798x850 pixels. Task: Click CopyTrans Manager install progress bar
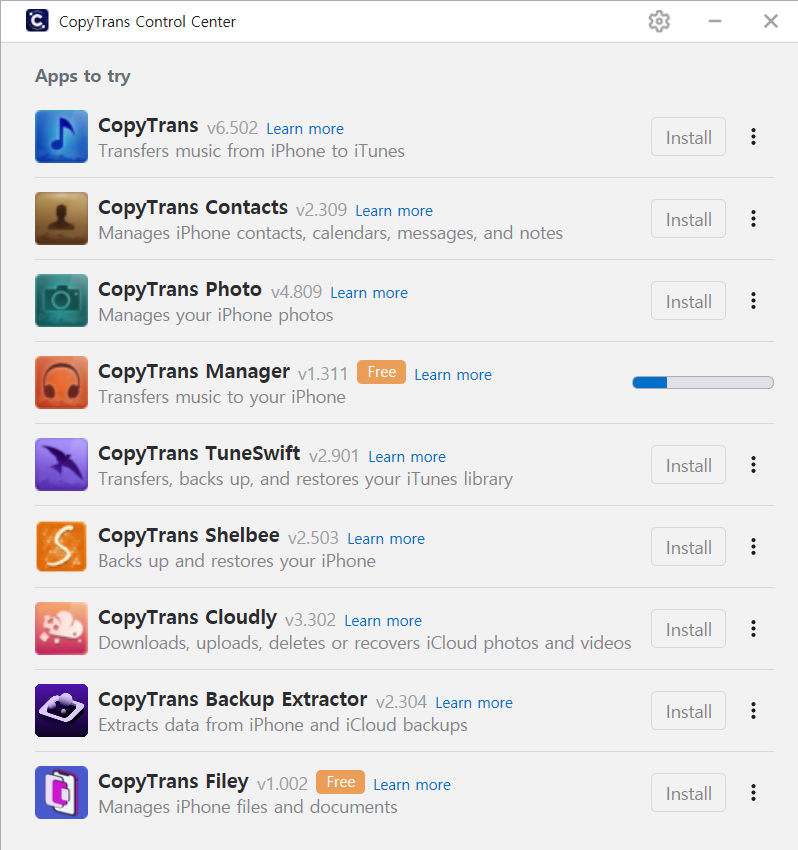coord(703,383)
